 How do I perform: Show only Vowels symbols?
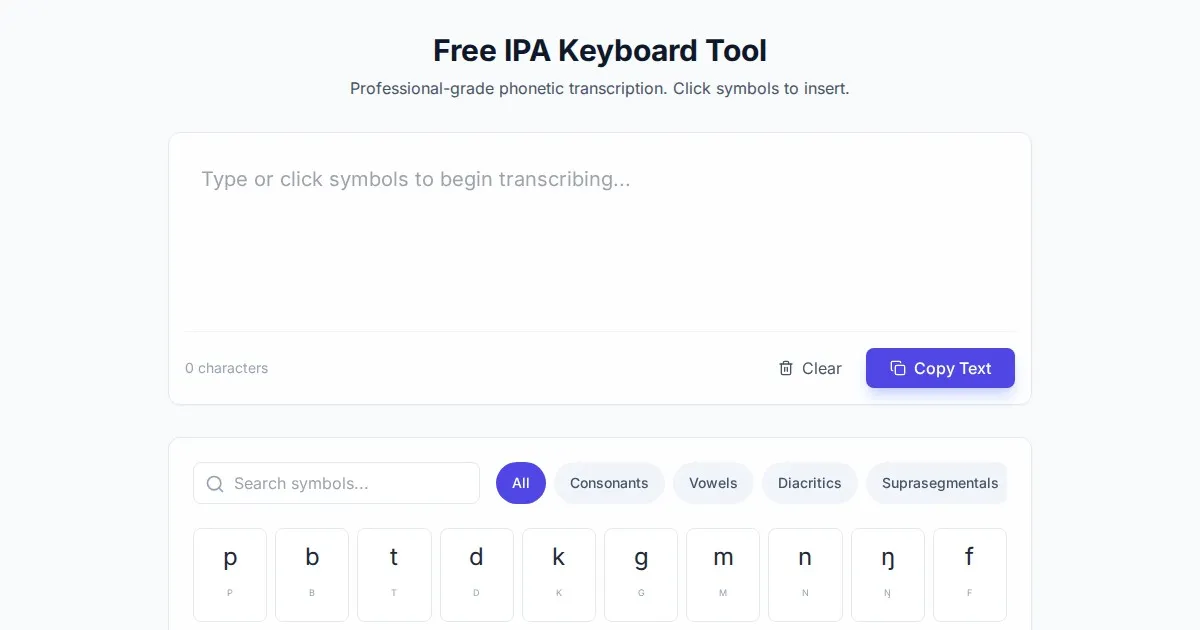click(x=713, y=483)
